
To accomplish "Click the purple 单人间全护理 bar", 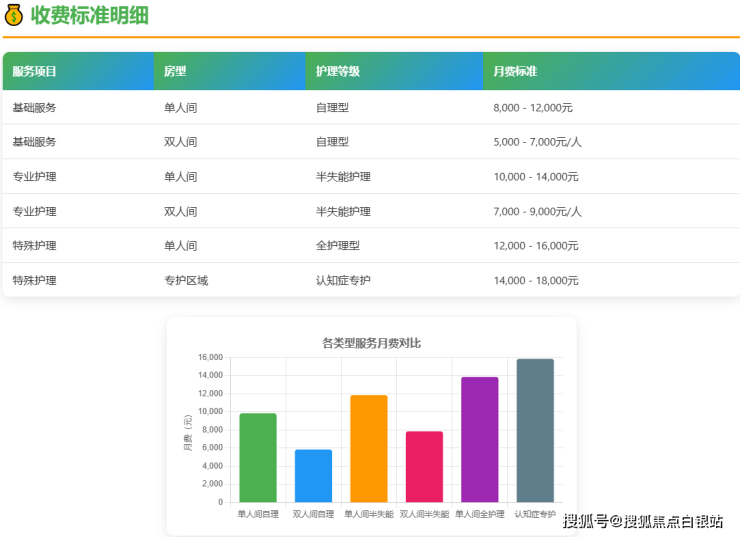I will 480,440.
